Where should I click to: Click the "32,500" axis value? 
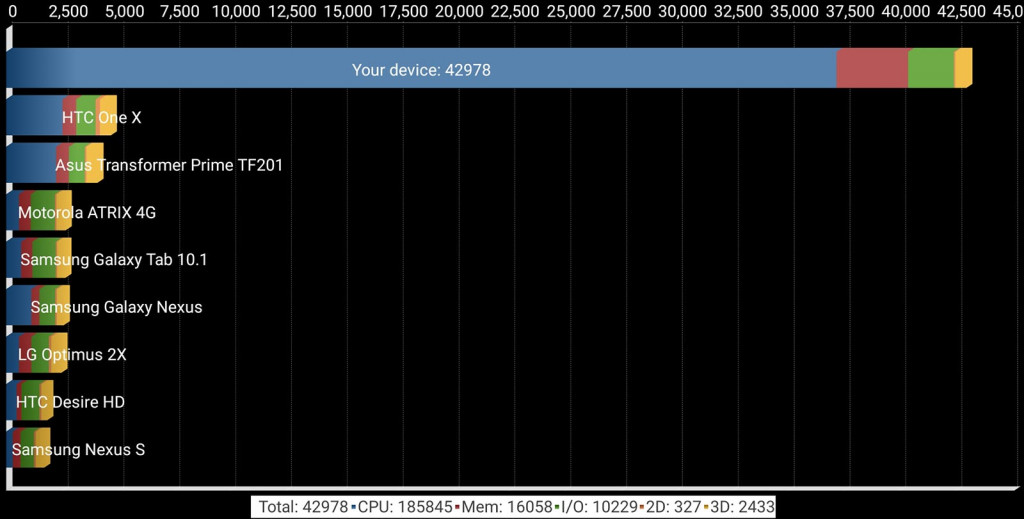[738, 11]
